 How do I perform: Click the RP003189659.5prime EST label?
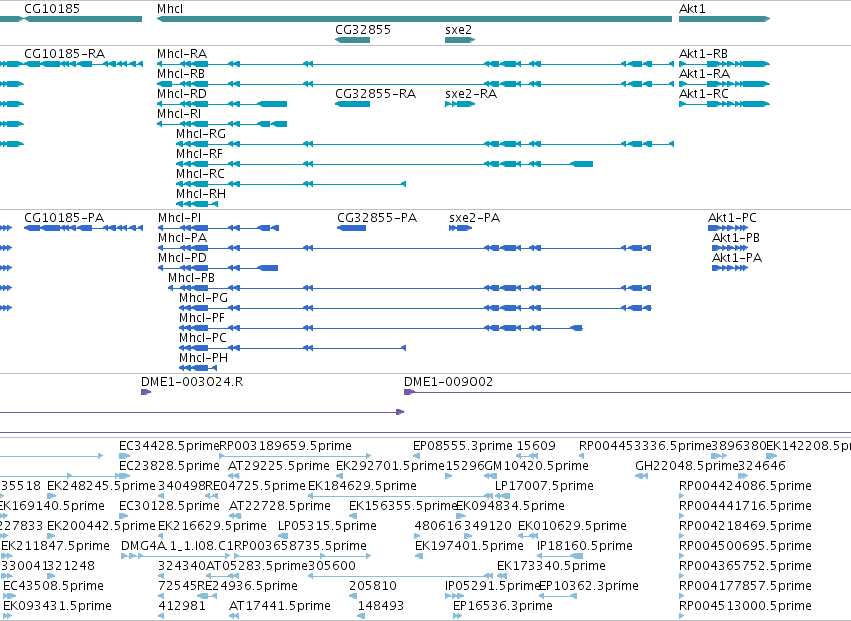(x=285, y=446)
